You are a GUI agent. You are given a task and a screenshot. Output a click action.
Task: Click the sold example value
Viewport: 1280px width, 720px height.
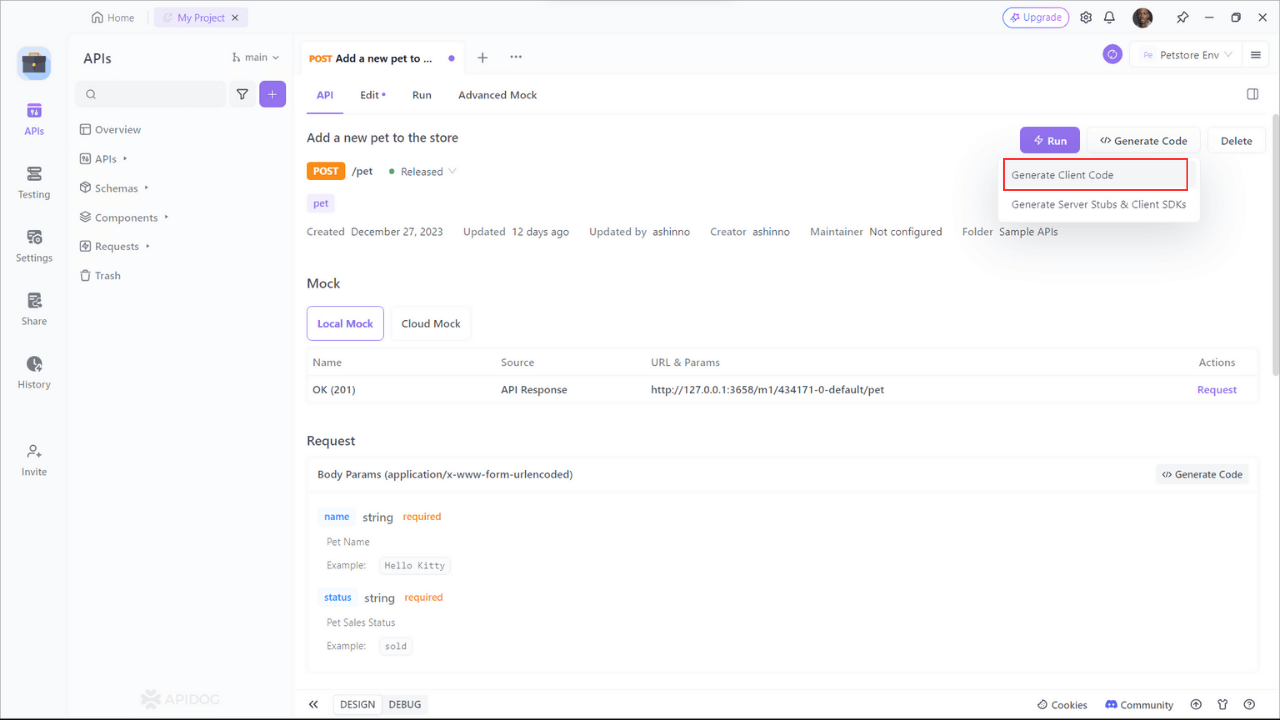[x=396, y=646]
